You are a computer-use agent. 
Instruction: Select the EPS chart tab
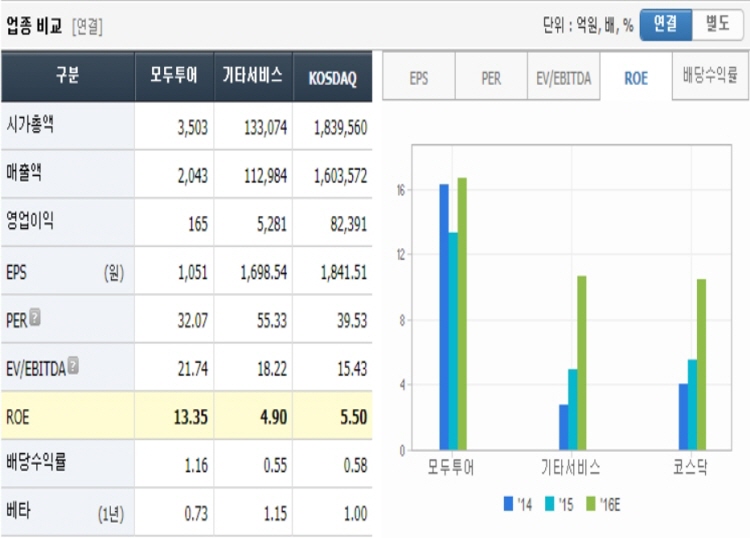[419, 77]
